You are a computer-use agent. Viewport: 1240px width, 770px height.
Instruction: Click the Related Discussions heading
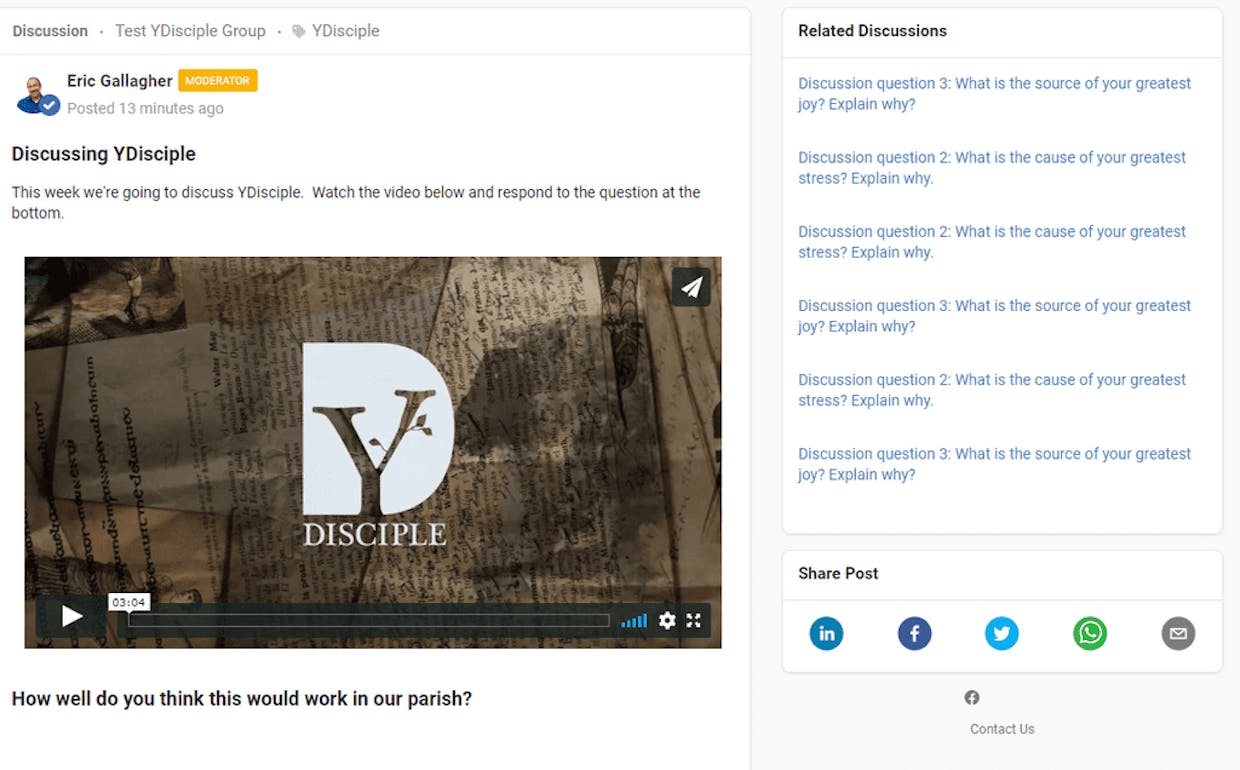click(x=872, y=31)
